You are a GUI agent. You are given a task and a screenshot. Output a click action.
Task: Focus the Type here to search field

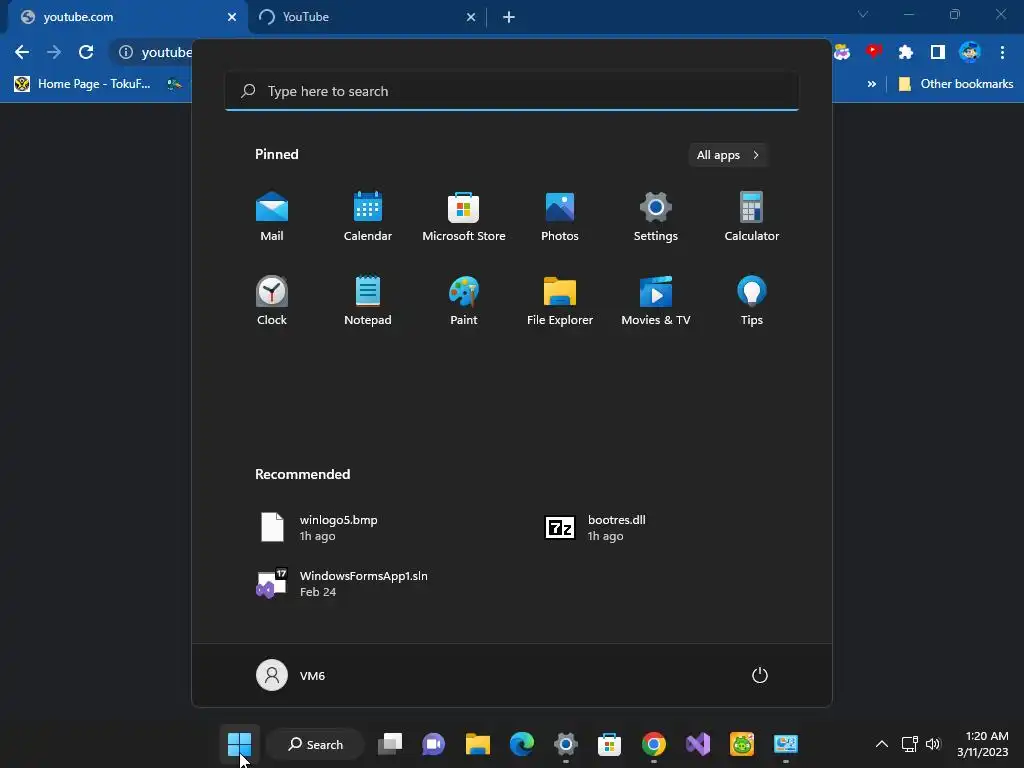tap(511, 91)
